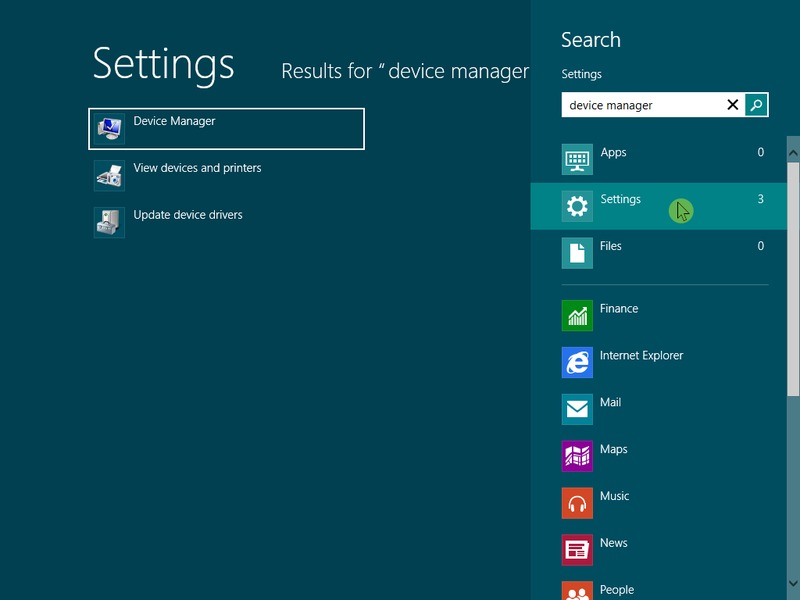The height and width of the screenshot is (600, 800).
Task: Click the magnifier search button
Action: 757,105
